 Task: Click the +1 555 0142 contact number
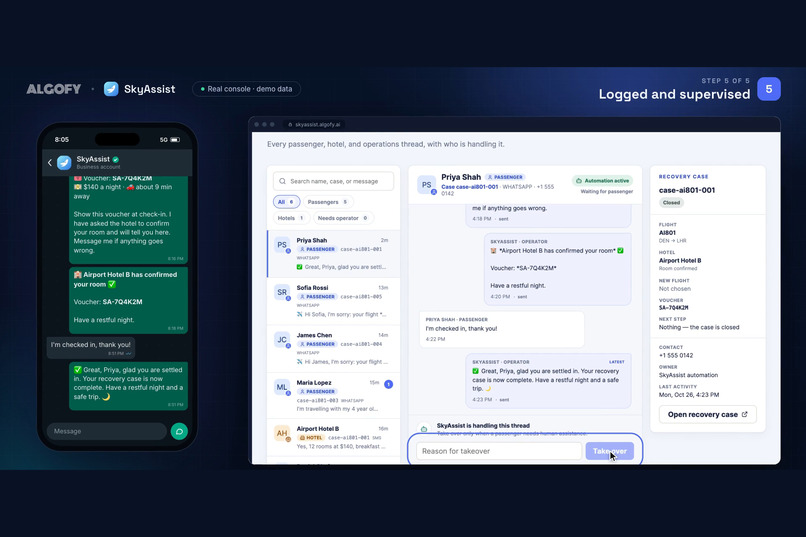pyautogui.click(x=676, y=356)
